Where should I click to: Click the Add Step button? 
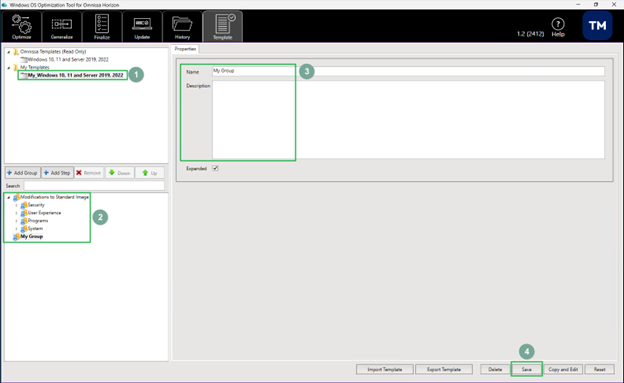57,173
